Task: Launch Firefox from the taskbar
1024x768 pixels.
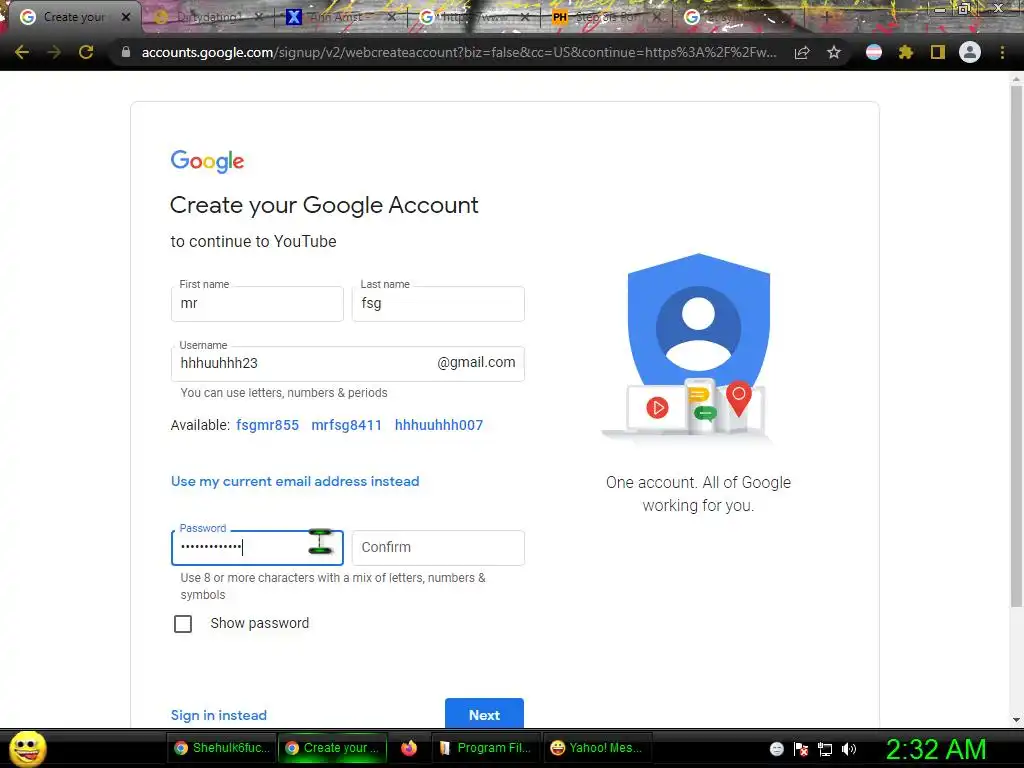Action: pos(409,748)
